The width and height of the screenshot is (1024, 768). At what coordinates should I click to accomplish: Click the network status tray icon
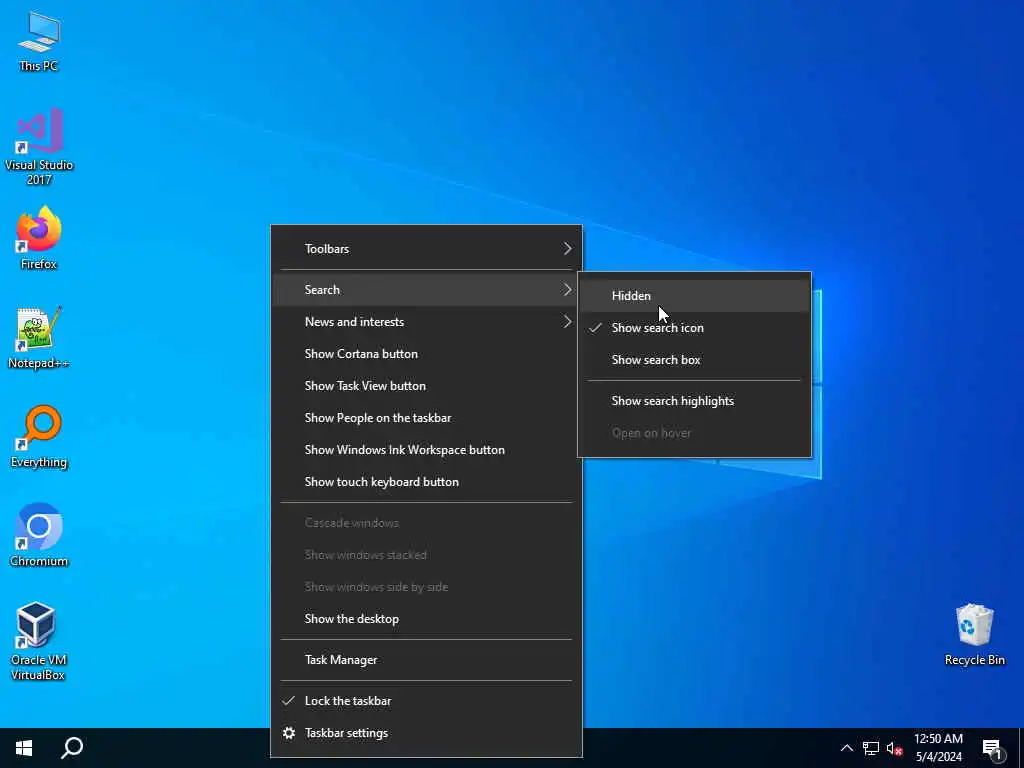pyautogui.click(x=871, y=748)
